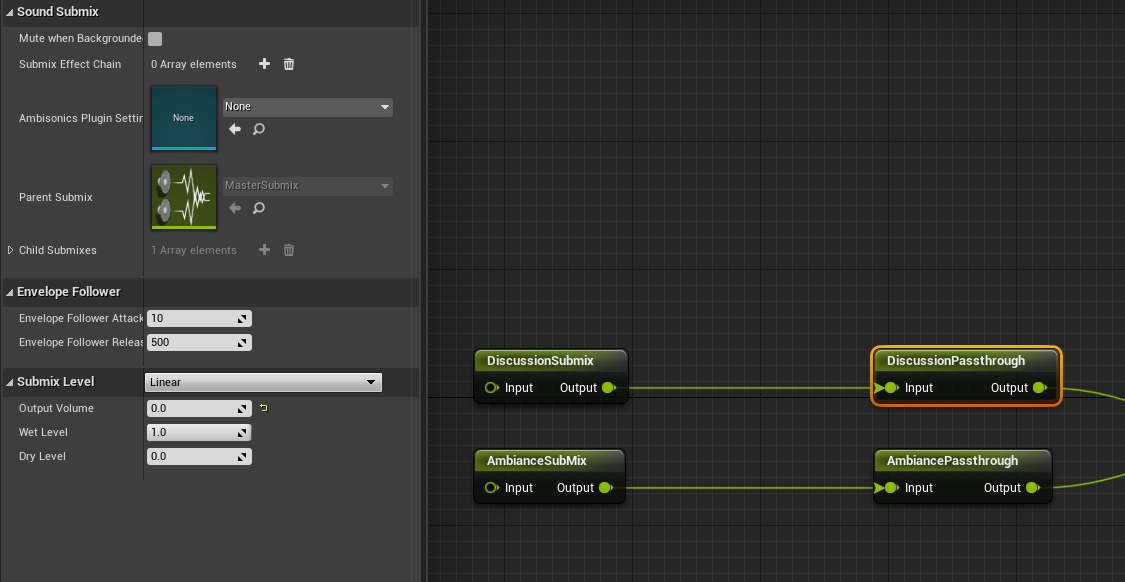Click the '0 Array elements' text
Image resolution: width=1125 pixels, height=582 pixels.
(194, 64)
